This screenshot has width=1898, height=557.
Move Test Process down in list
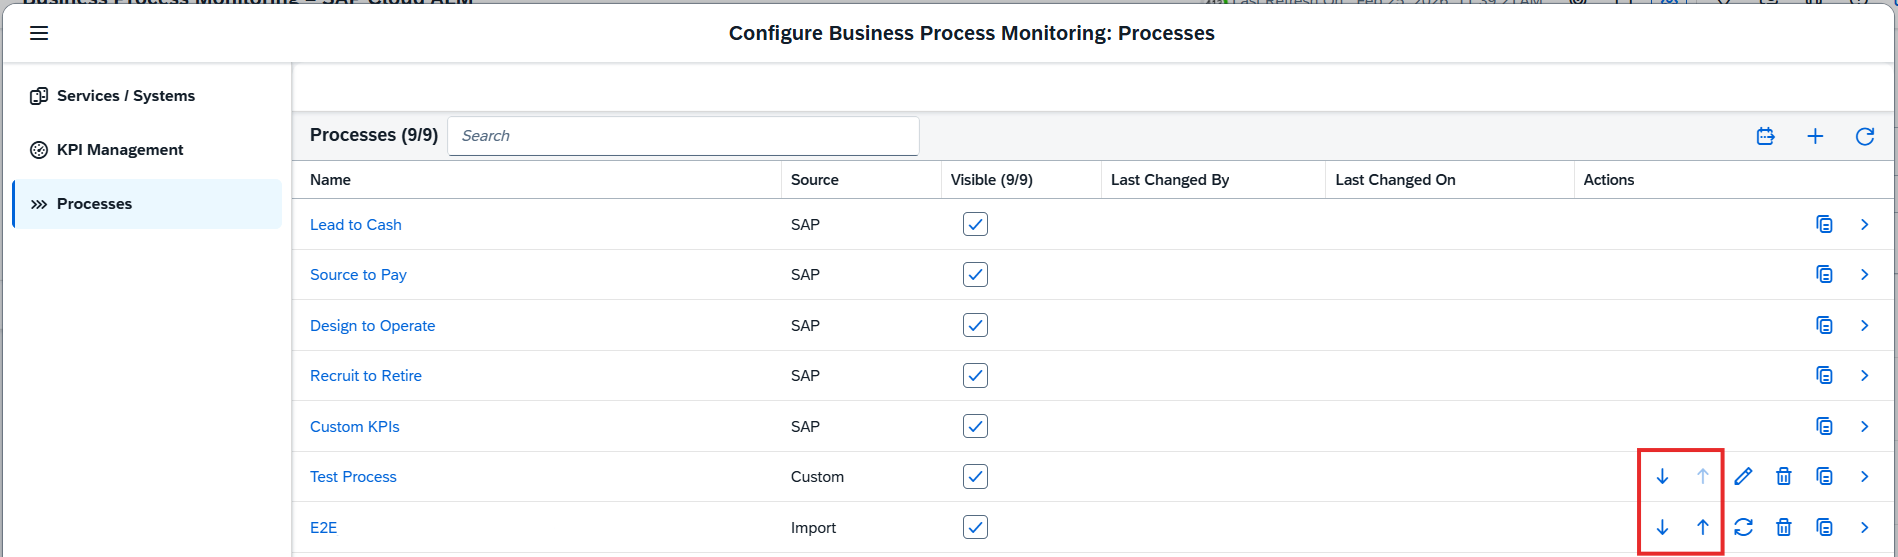tap(1662, 476)
